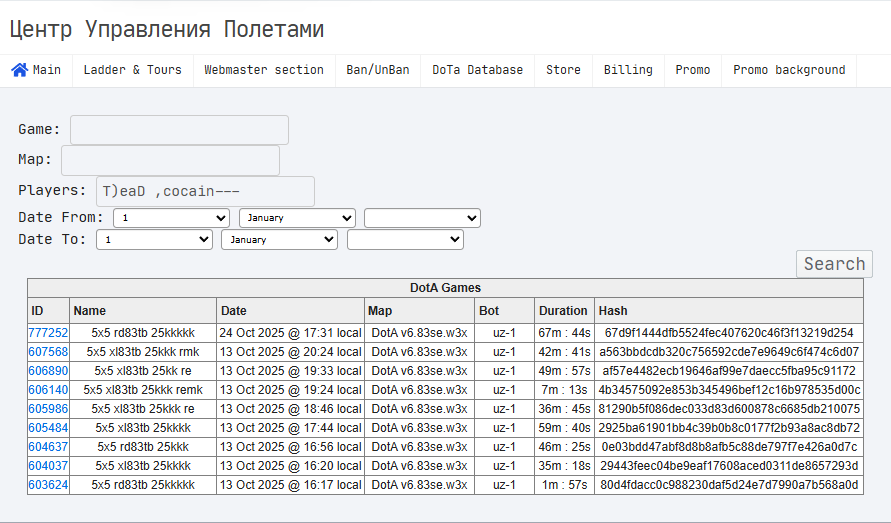Open the Ladder & Tours menu

coord(132,70)
